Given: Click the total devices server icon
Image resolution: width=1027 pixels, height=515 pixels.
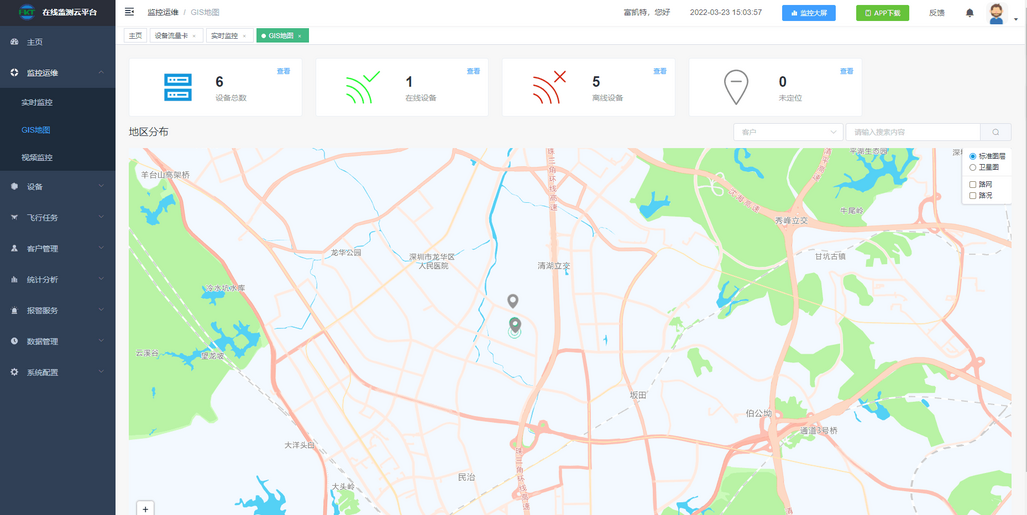Looking at the screenshot, I should pyautogui.click(x=177, y=87).
